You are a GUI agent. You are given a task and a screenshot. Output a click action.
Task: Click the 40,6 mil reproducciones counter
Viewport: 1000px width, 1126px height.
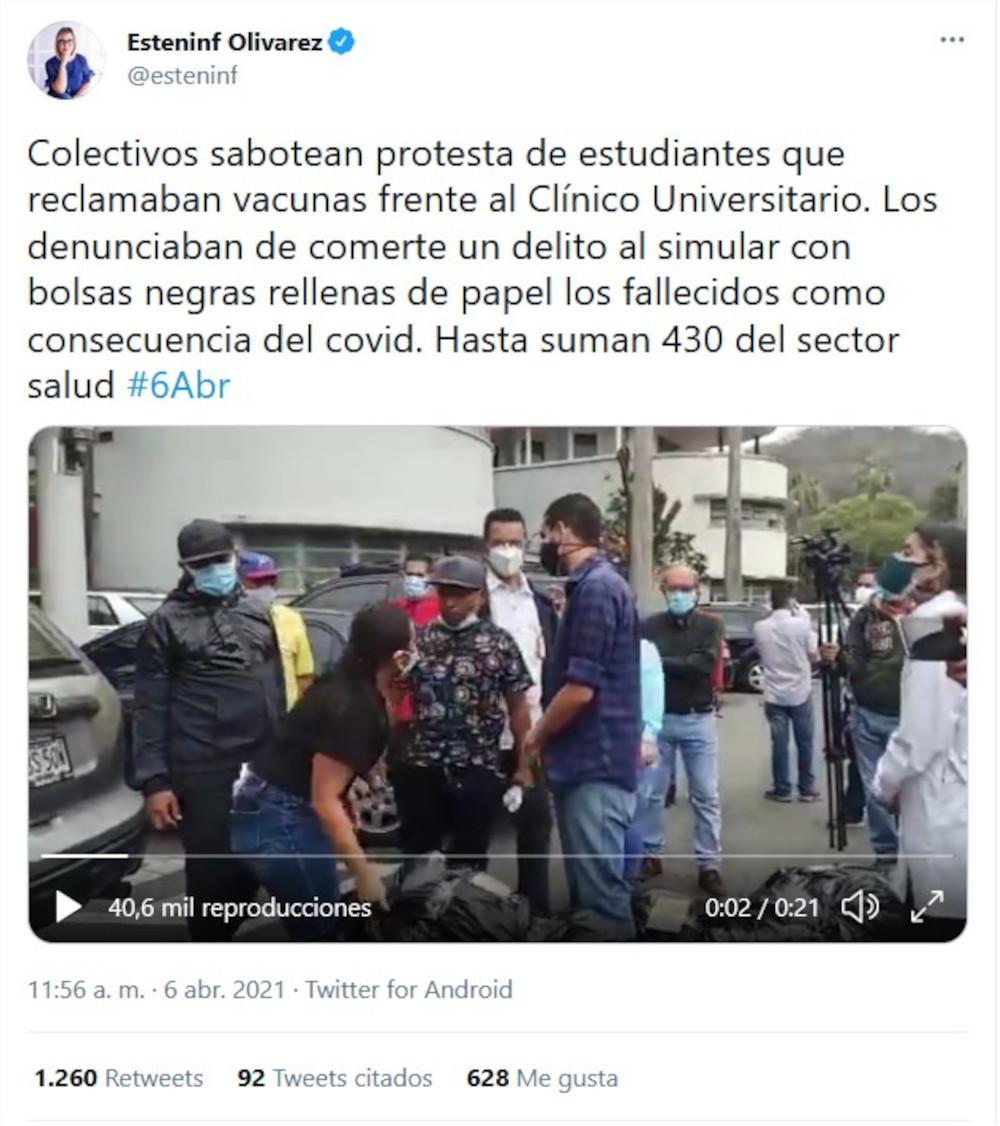240,908
